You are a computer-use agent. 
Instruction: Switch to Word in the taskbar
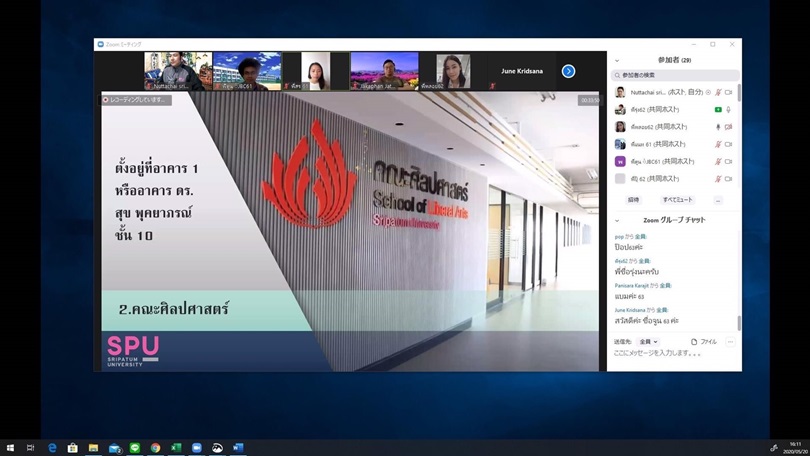pyautogui.click(x=238, y=448)
